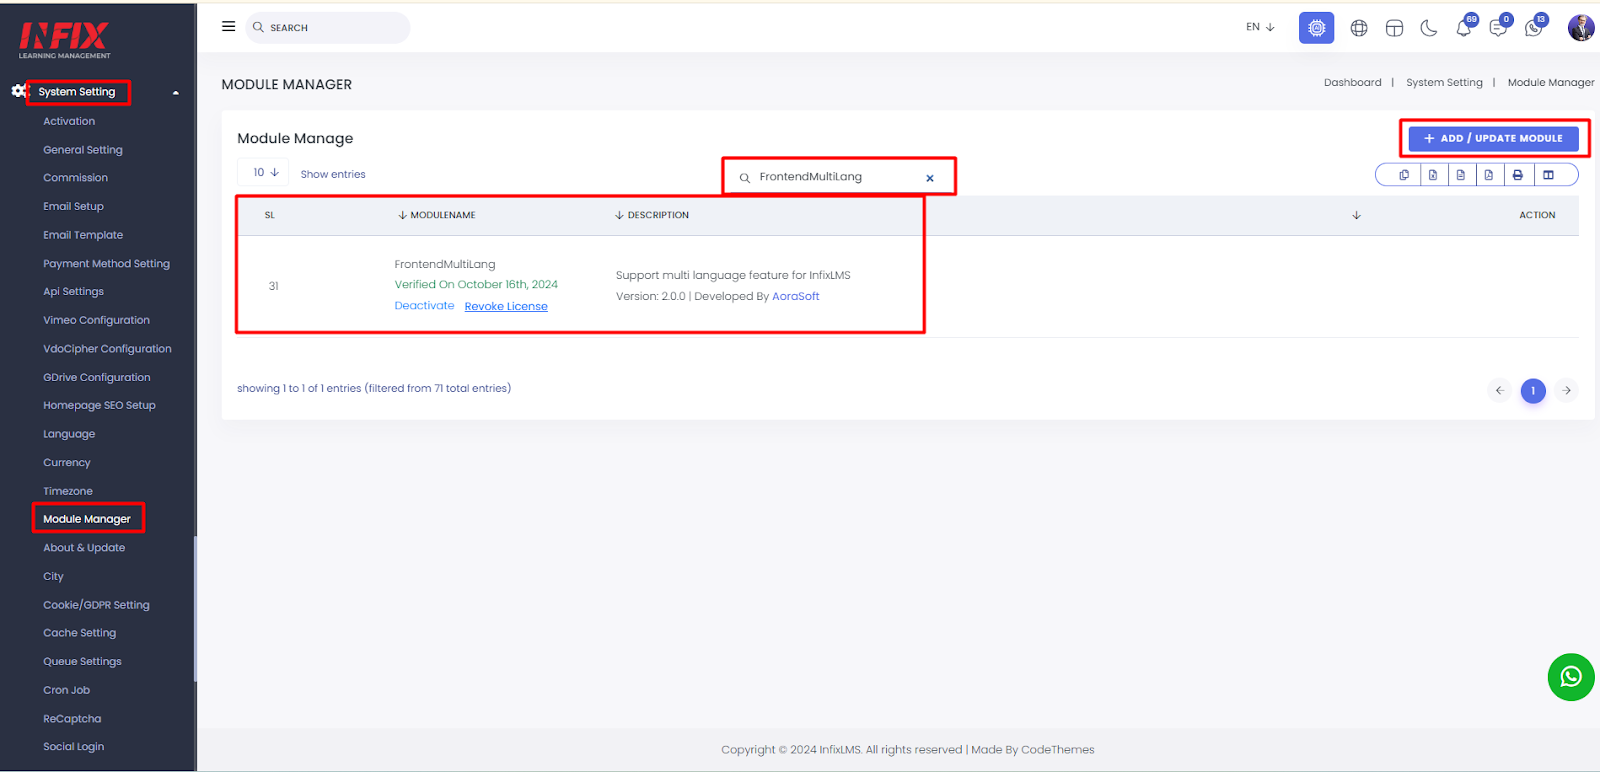Viewport: 1600px width, 772px height.
Task: Export table to PDF icon
Action: point(1489,175)
